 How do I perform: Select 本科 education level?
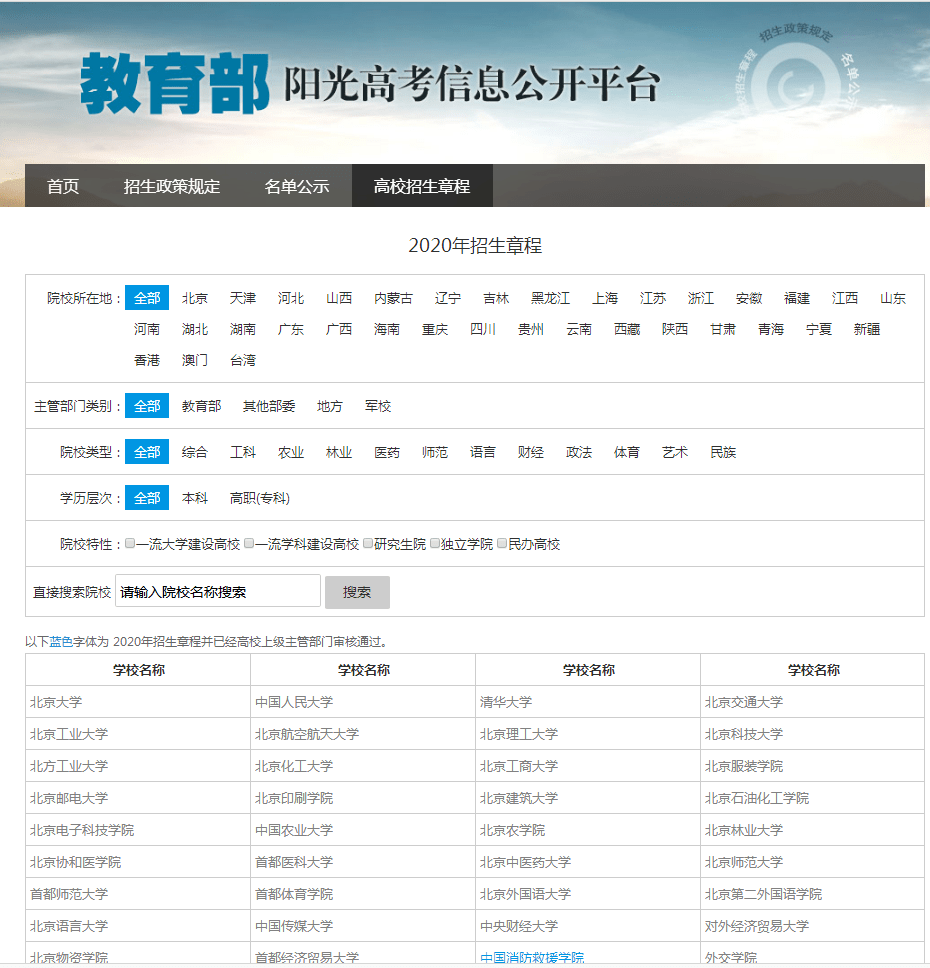pyautogui.click(x=195, y=498)
